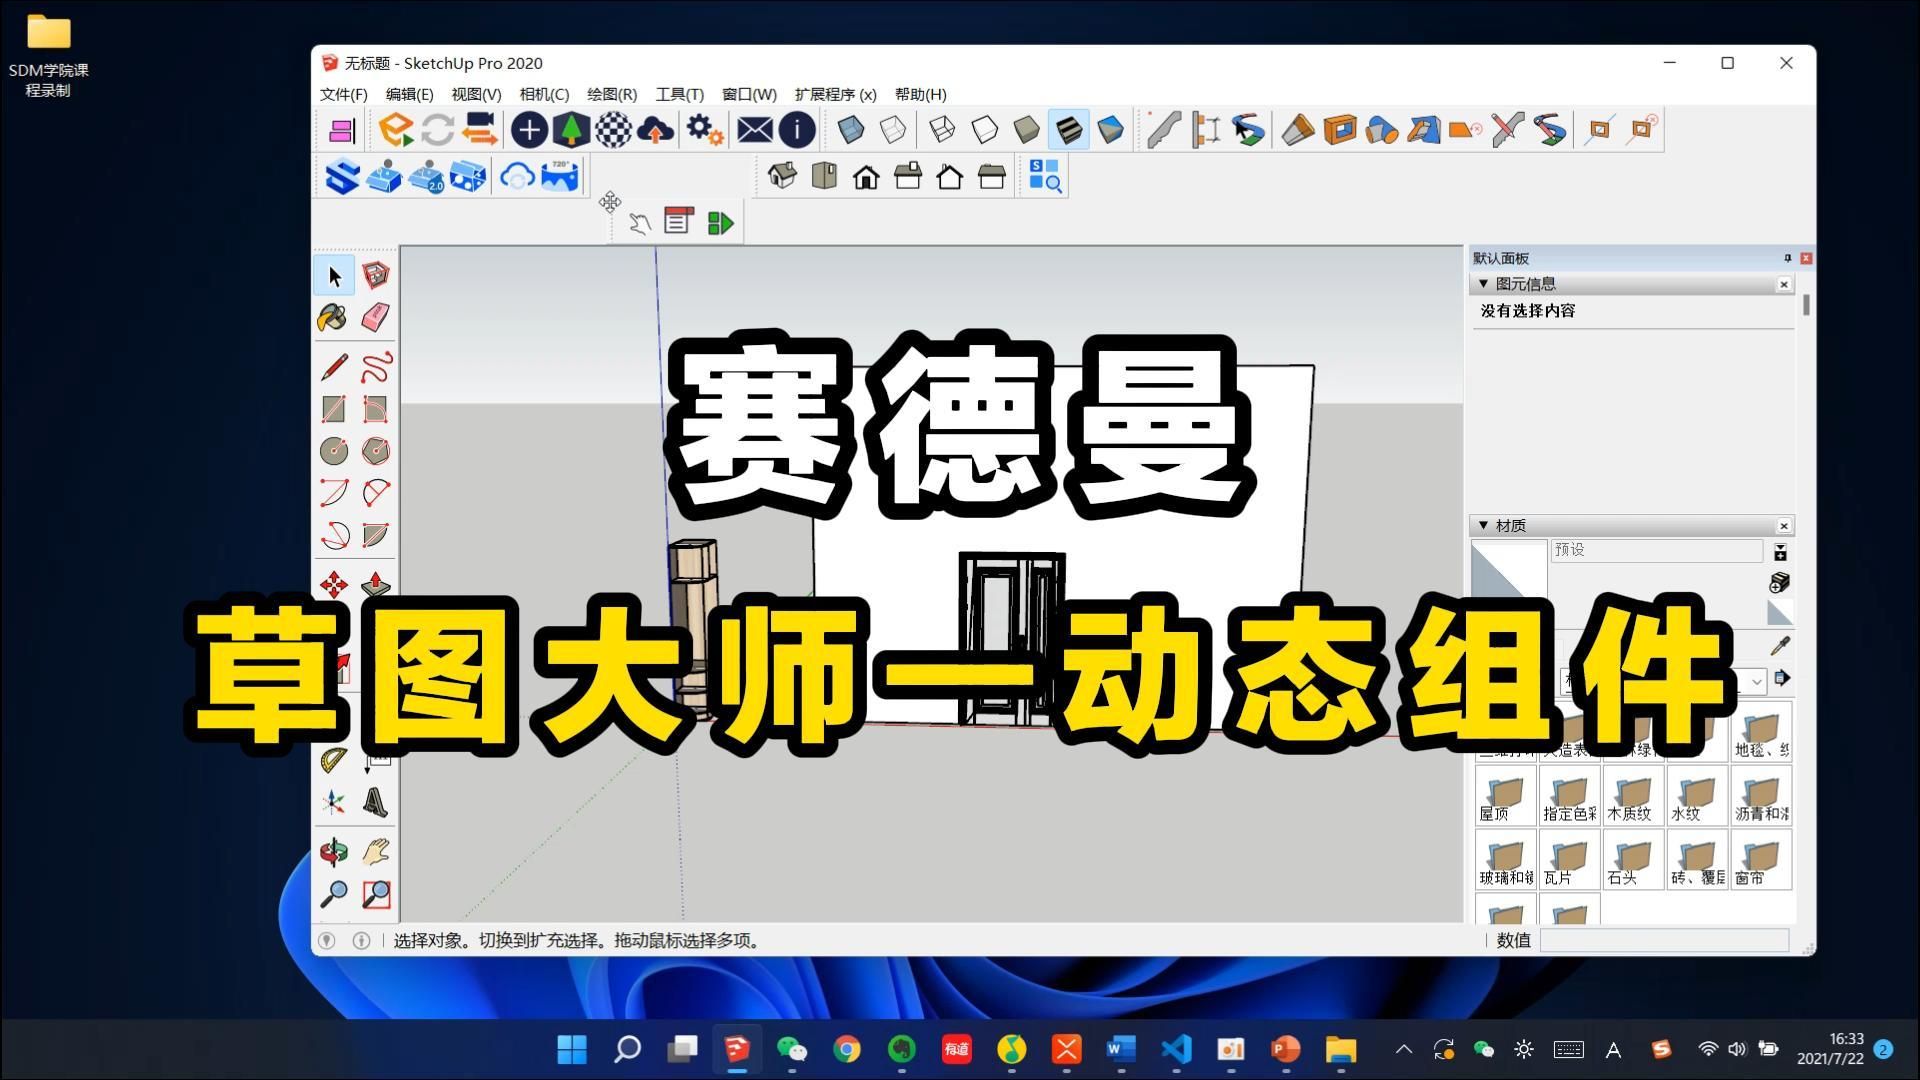The image size is (1920, 1080).
Task: Switch to Wireframe face style
Action: tap(942, 130)
